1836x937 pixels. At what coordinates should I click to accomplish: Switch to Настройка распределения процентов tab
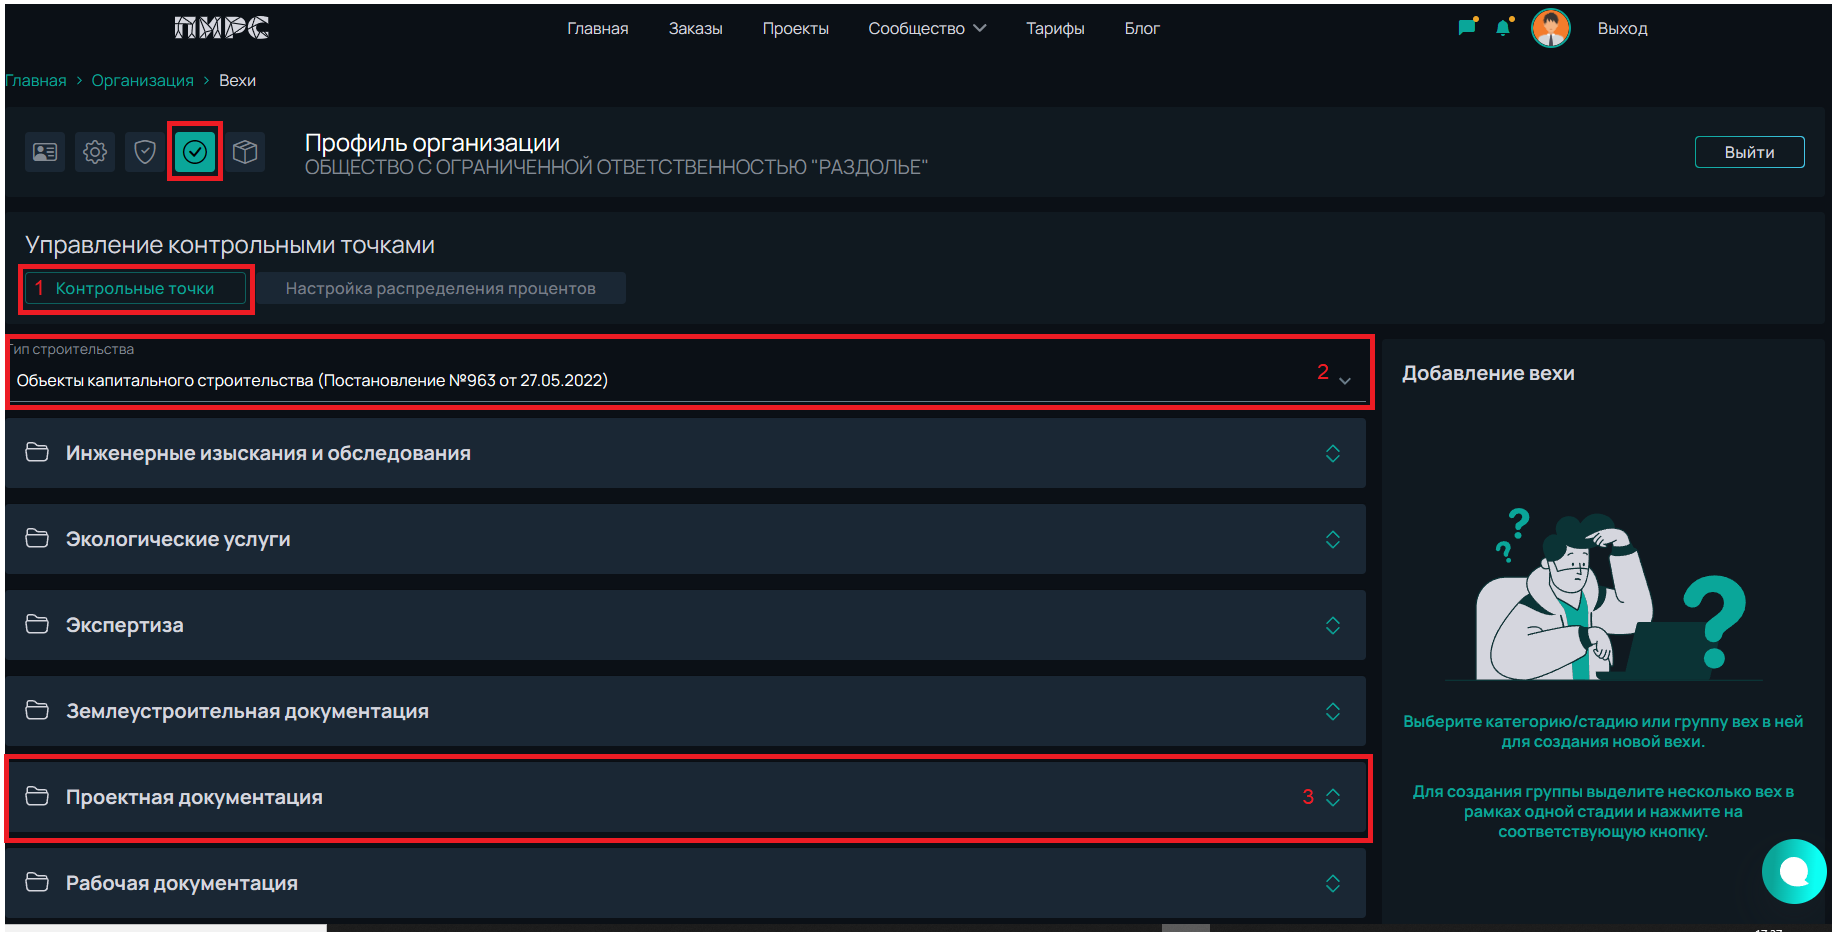pyautogui.click(x=440, y=288)
